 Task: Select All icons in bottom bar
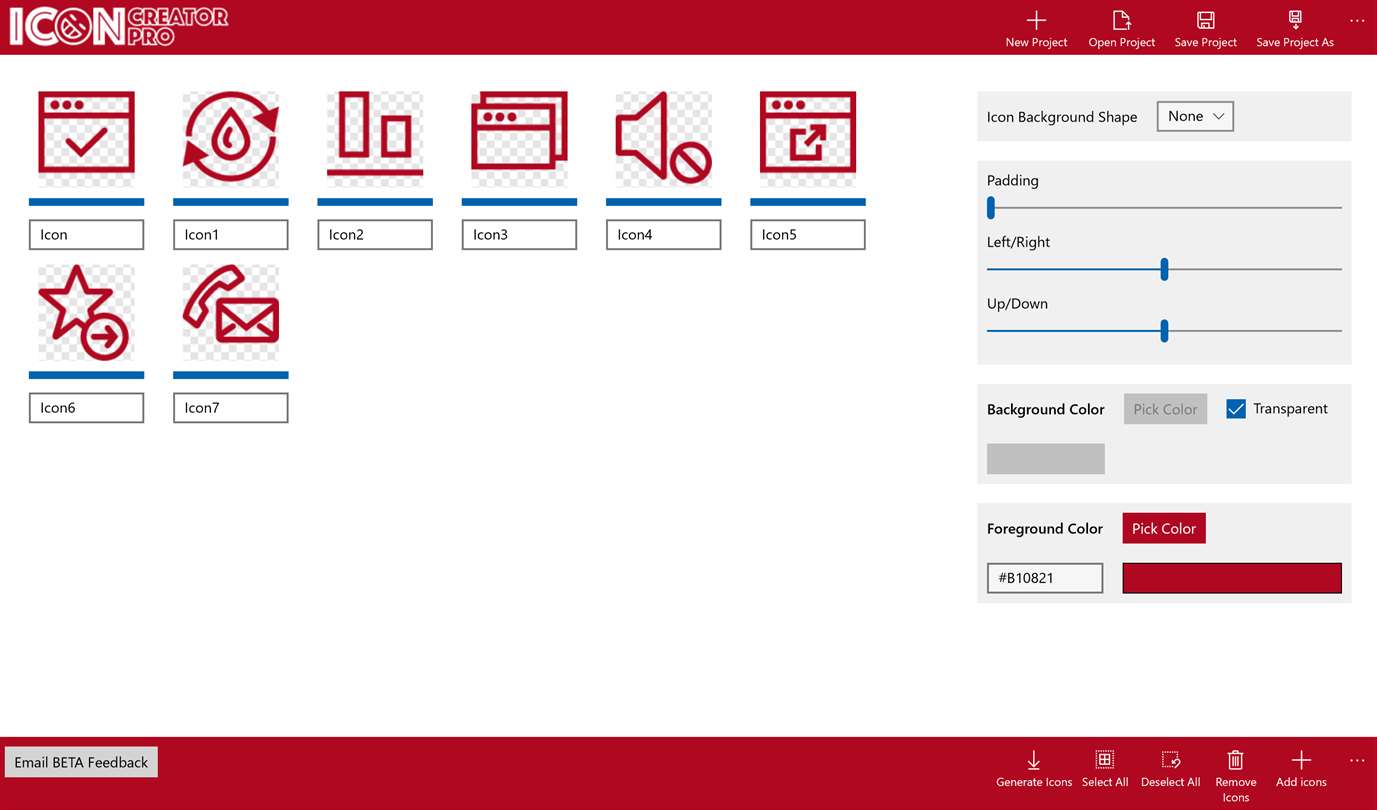1105,769
